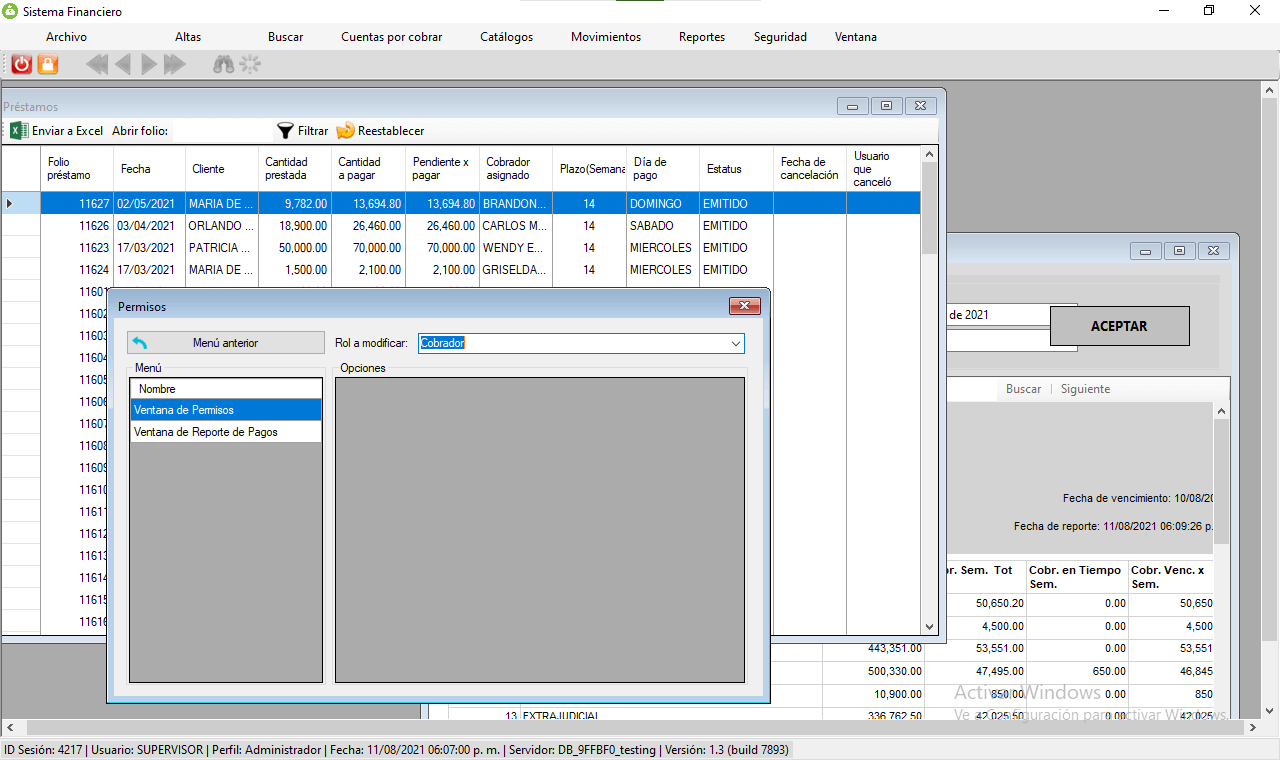Click the main window horizontal scrollbar right arrow
This screenshot has width=1280, height=760.
point(1251,728)
